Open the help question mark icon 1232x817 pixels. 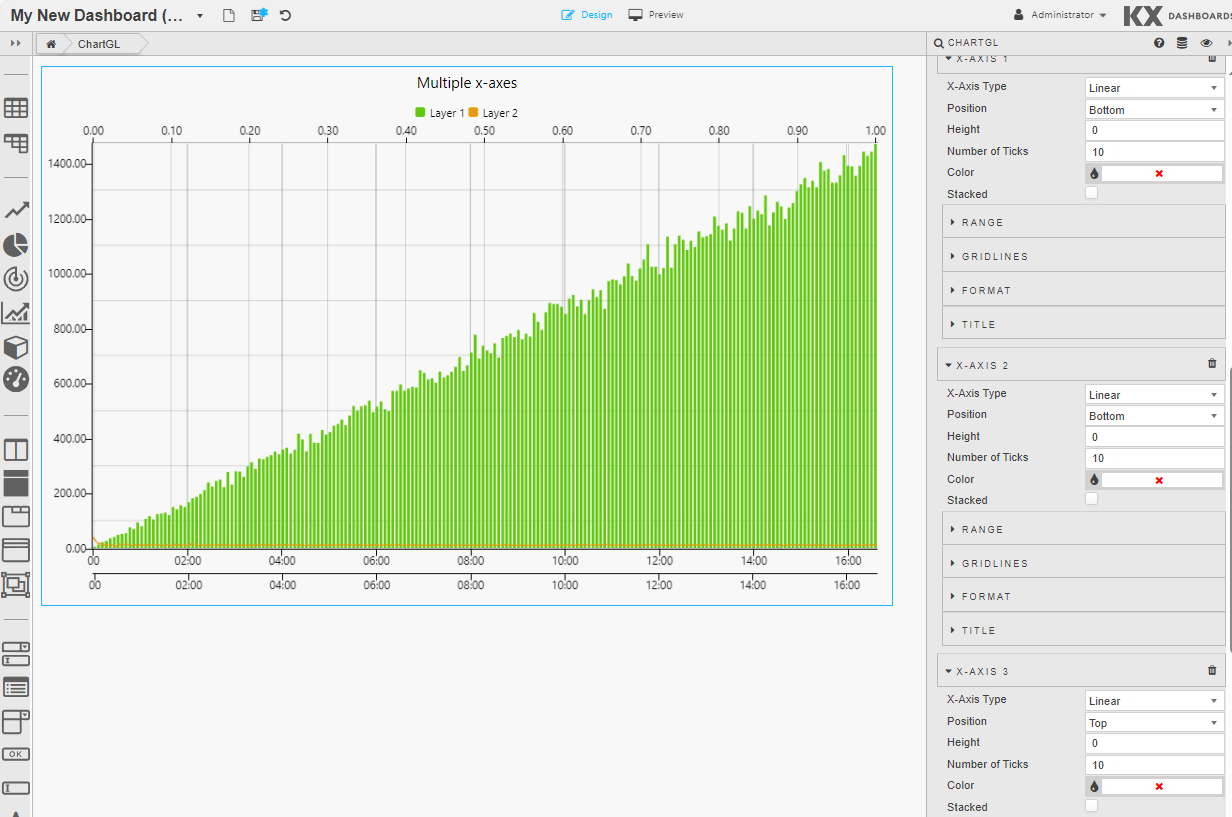click(x=1159, y=43)
